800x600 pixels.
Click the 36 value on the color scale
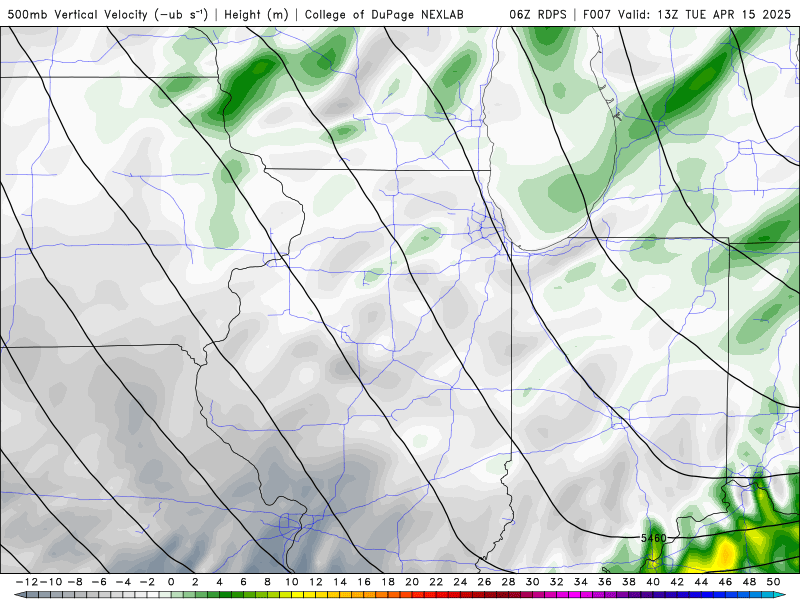click(605, 582)
